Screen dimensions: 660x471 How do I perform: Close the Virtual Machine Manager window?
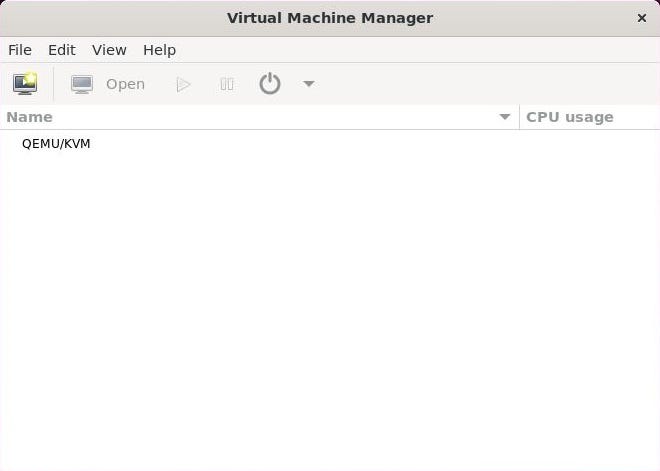click(641, 18)
